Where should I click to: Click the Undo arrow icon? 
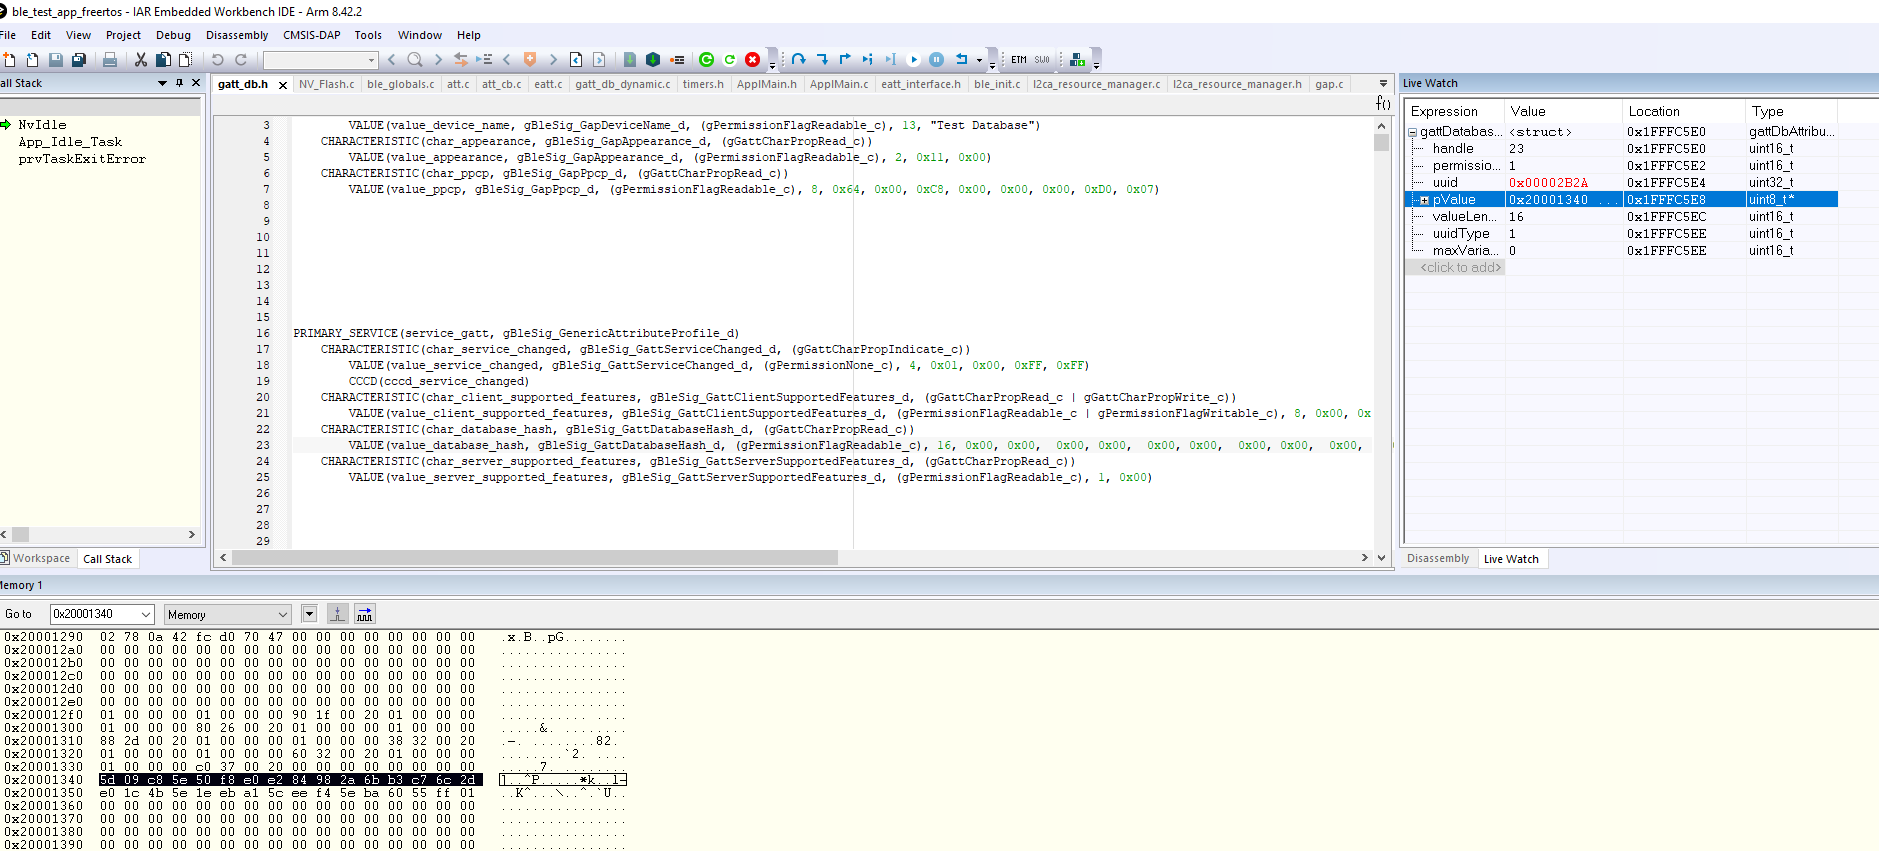(217, 60)
